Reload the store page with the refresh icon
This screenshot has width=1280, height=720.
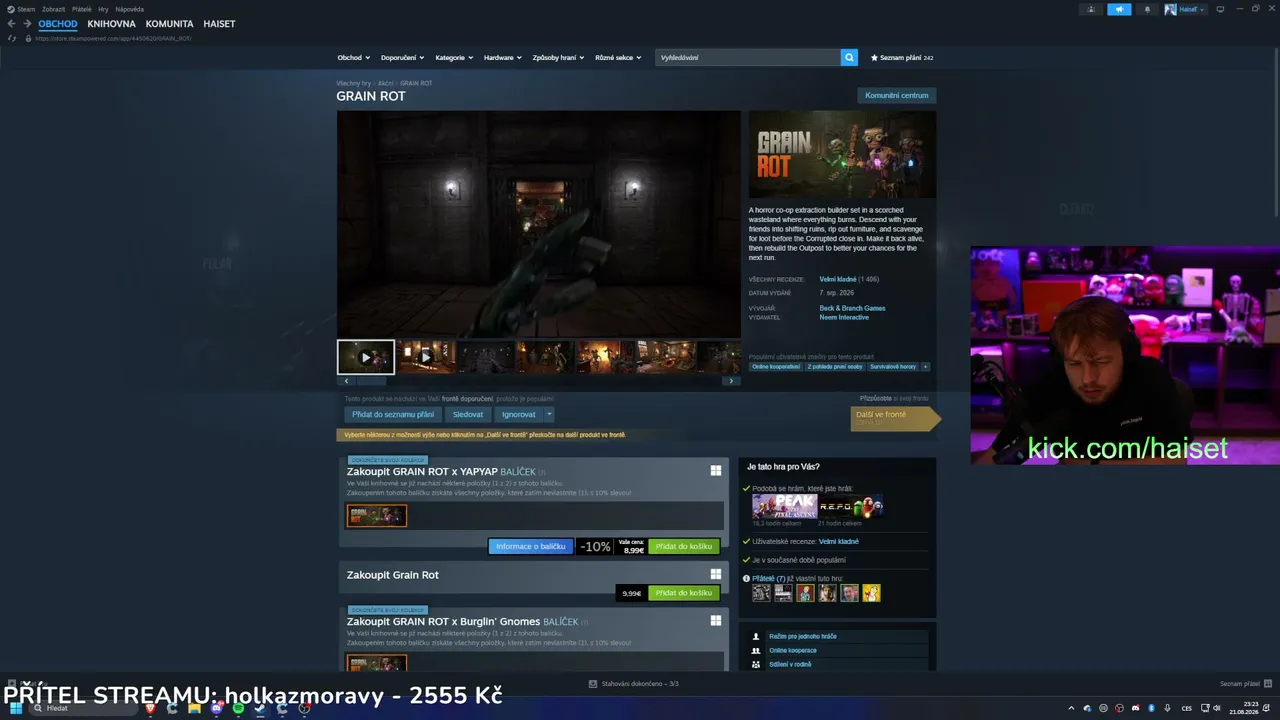(x=12, y=38)
